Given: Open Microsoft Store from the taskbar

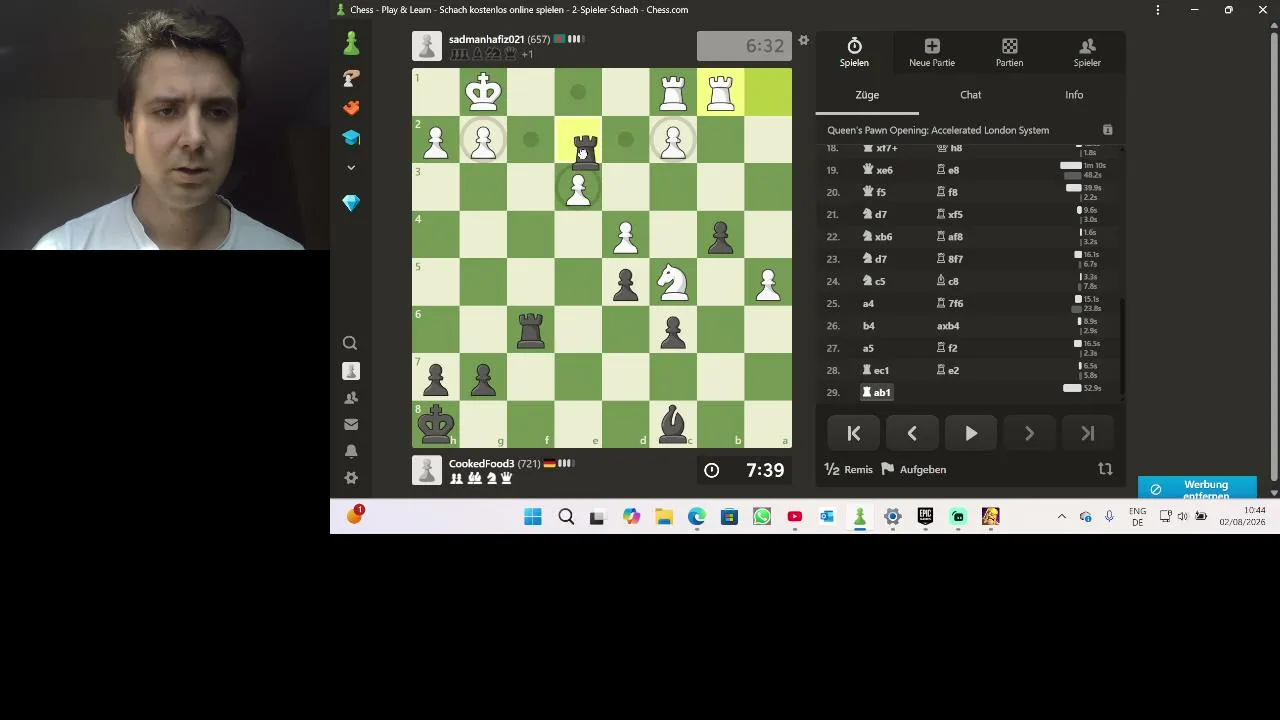Looking at the screenshot, I should coord(729,517).
